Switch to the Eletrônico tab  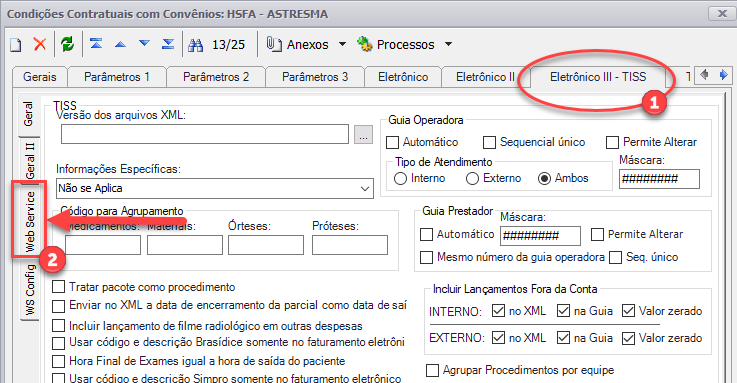coord(403,77)
